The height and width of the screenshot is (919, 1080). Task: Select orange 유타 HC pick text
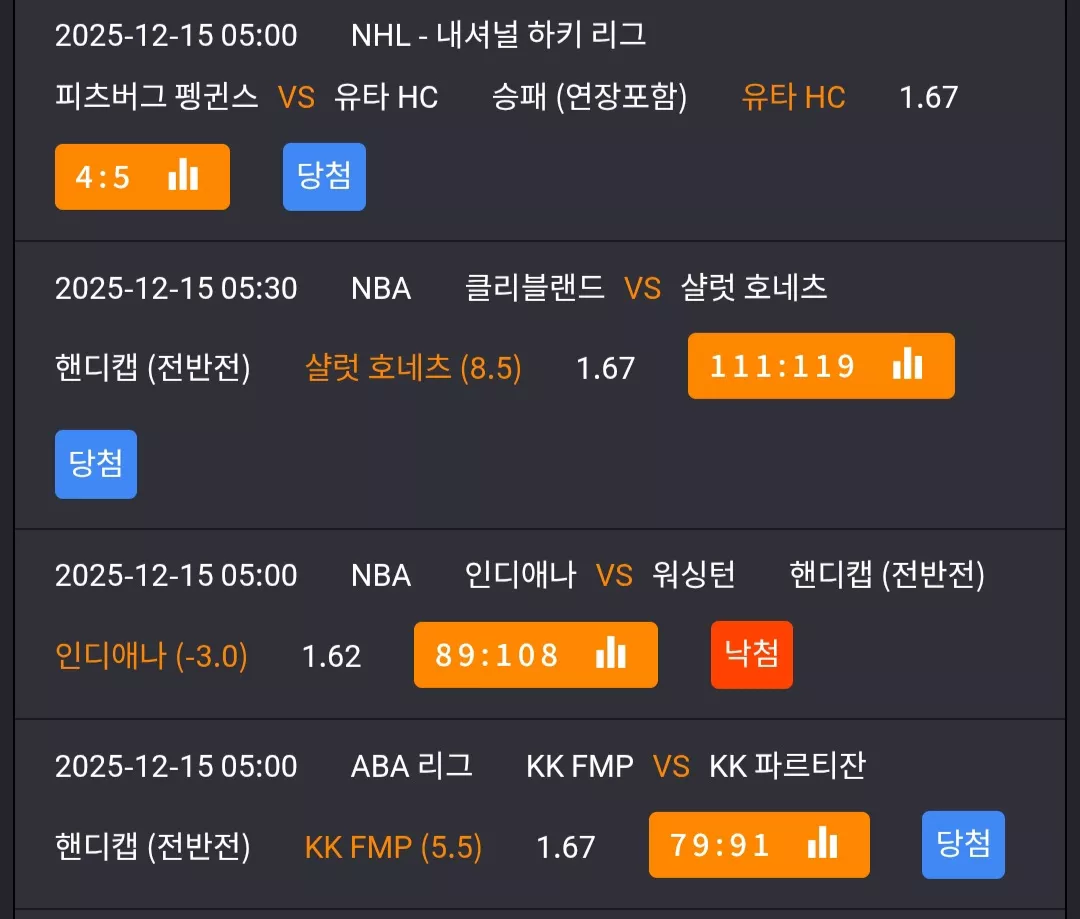click(793, 97)
